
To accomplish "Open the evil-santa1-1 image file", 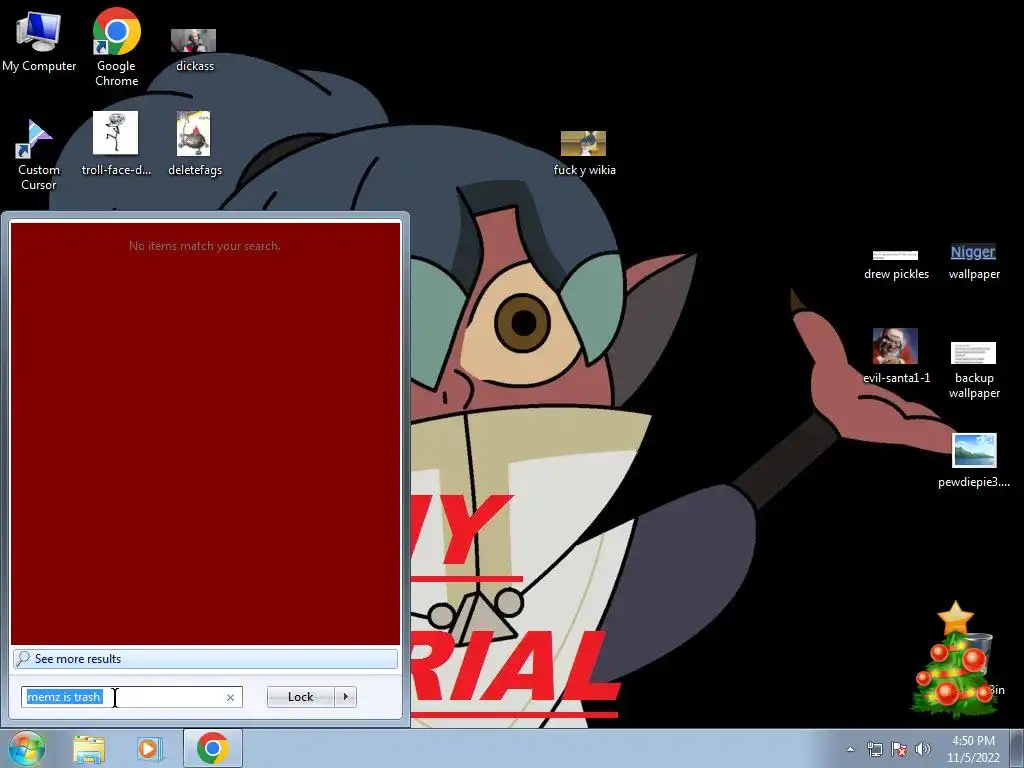I will 896,356.
